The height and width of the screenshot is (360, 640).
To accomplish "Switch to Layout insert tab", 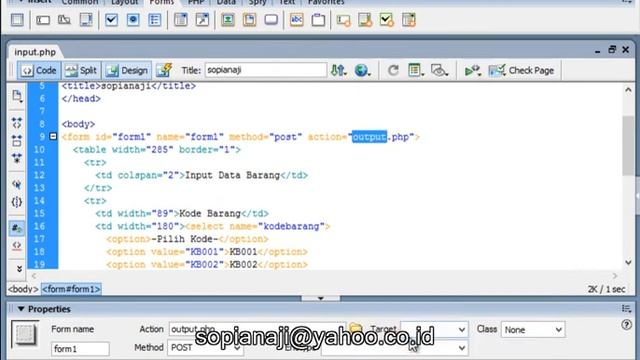I will (124, 2).
